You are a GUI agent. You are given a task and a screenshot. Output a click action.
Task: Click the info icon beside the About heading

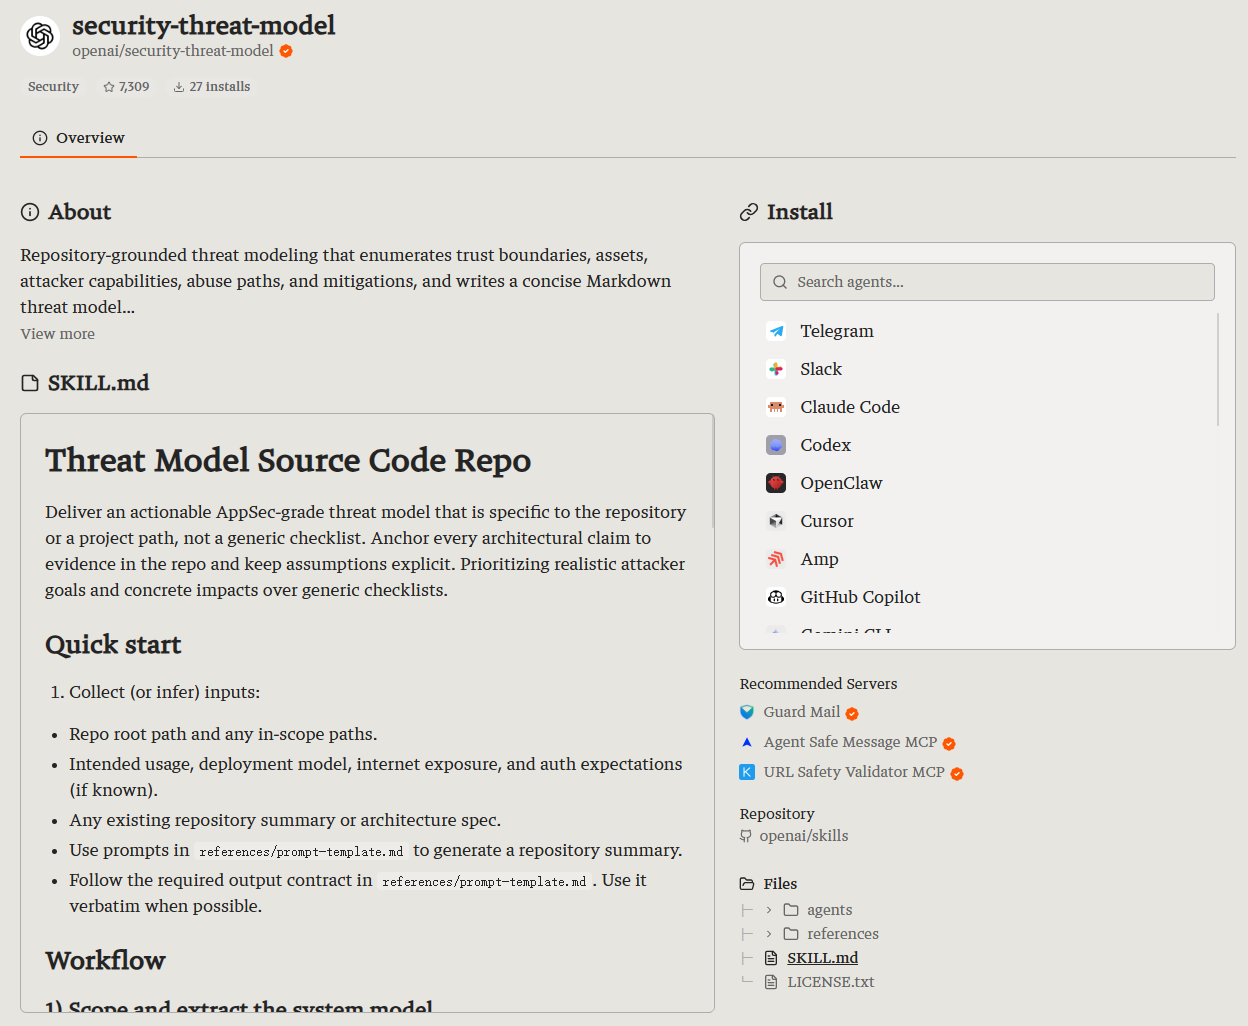30,212
